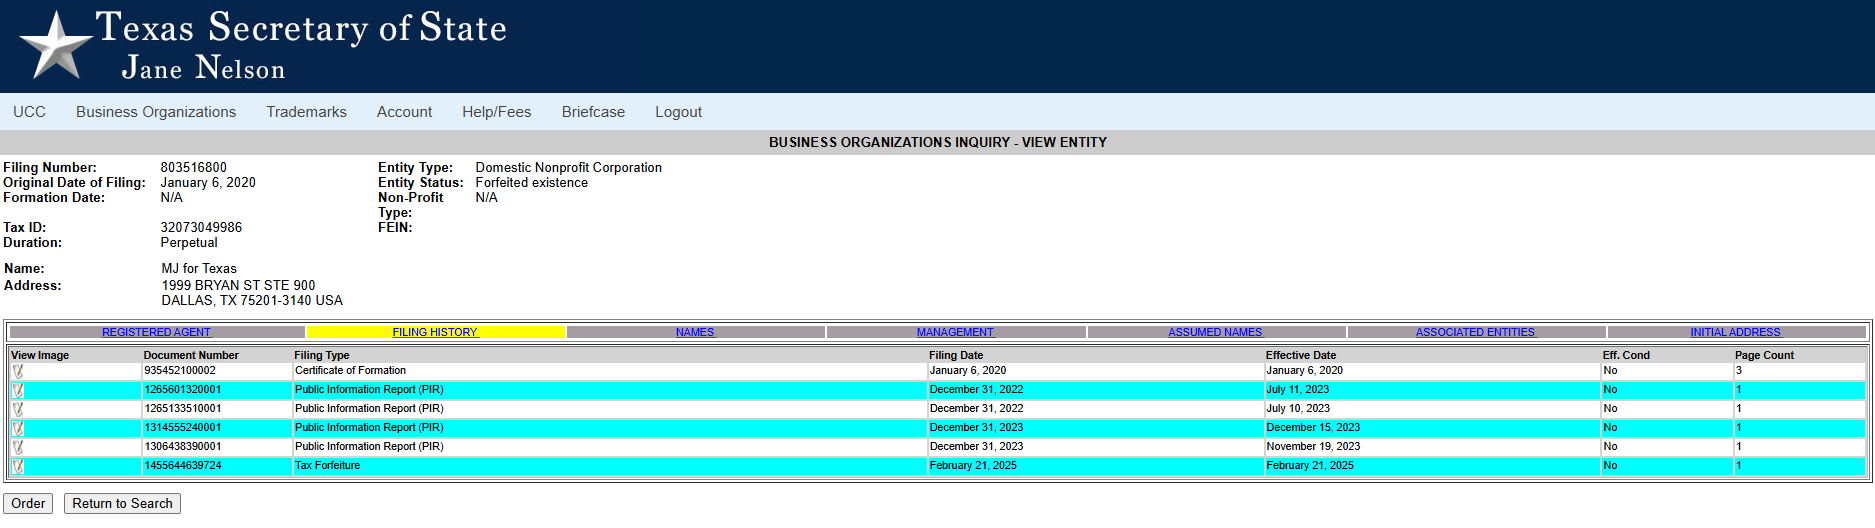Screen dimensions: 1875x528
Task: View image for document 1265601320001
Action: click(x=18, y=390)
